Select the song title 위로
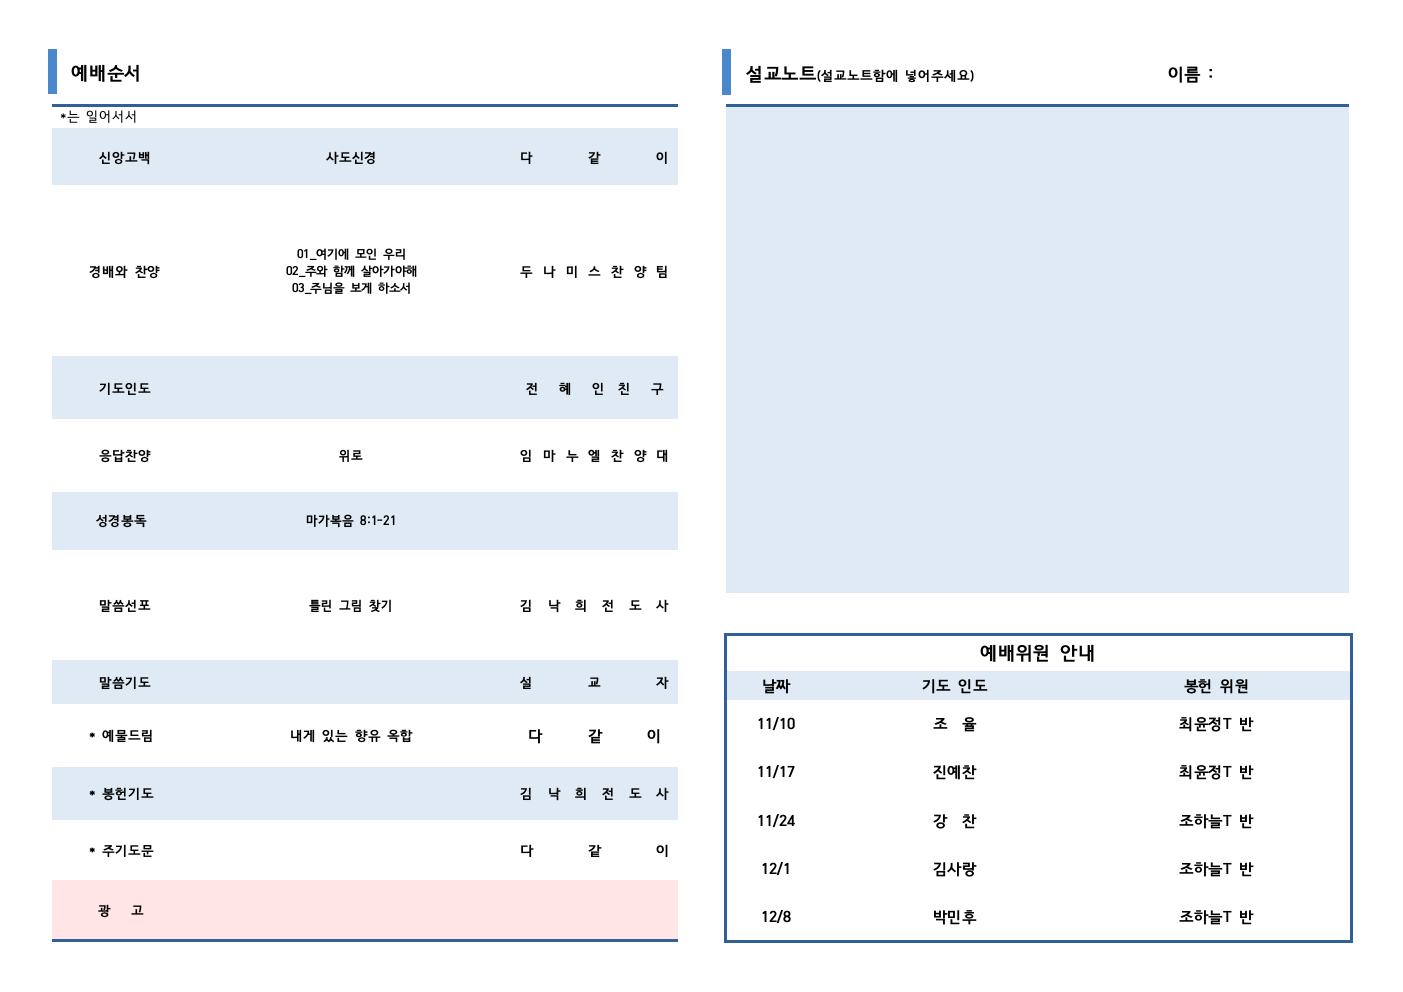This screenshot has width=1403, height=992. 351,455
